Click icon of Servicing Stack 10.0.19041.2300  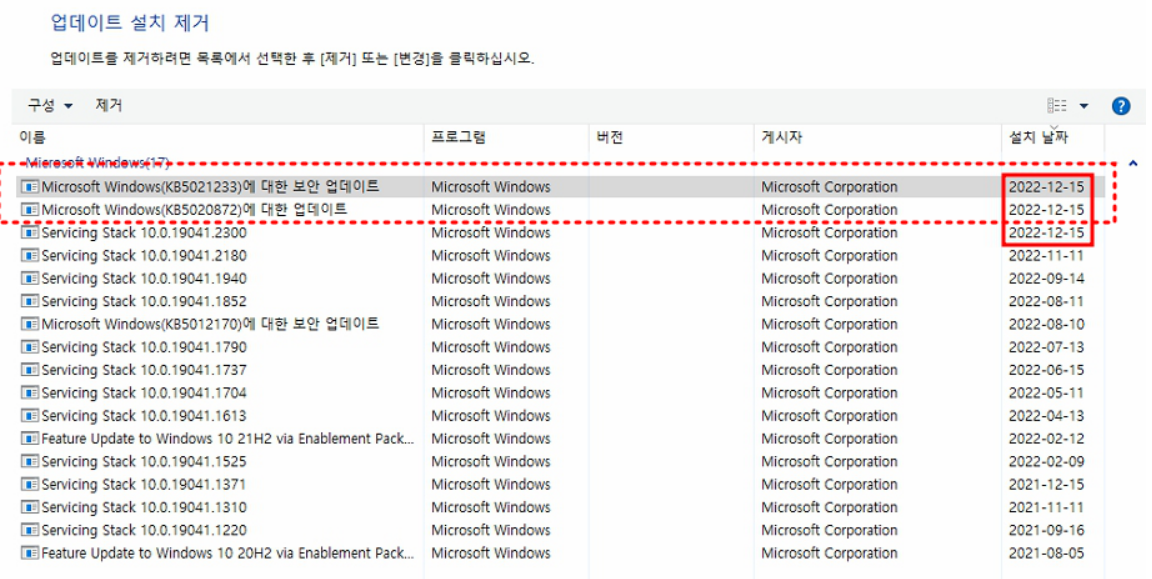point(30,232)
